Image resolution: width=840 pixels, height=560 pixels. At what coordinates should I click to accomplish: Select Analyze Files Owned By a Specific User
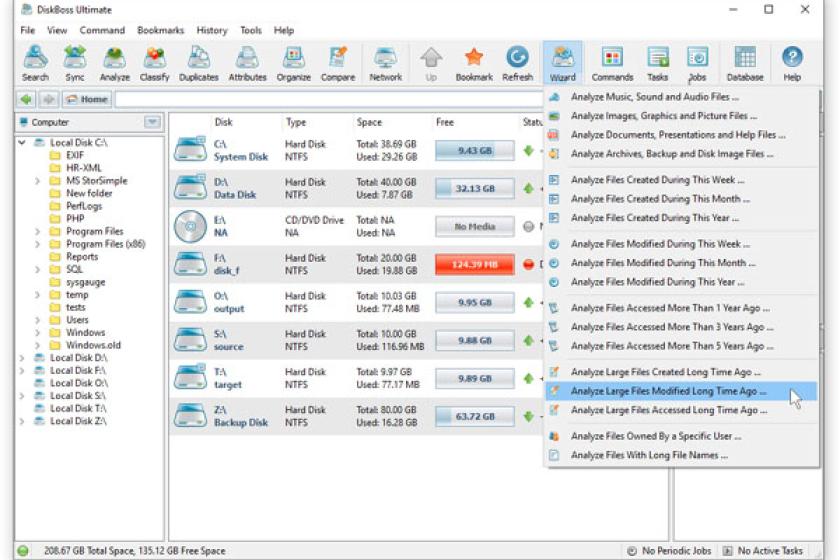click(x=681, y=436)
